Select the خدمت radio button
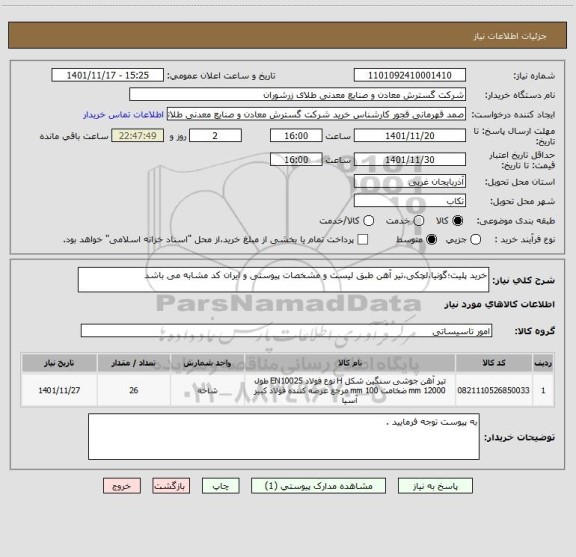Viewport: 576px width, 557px height. 418,220
